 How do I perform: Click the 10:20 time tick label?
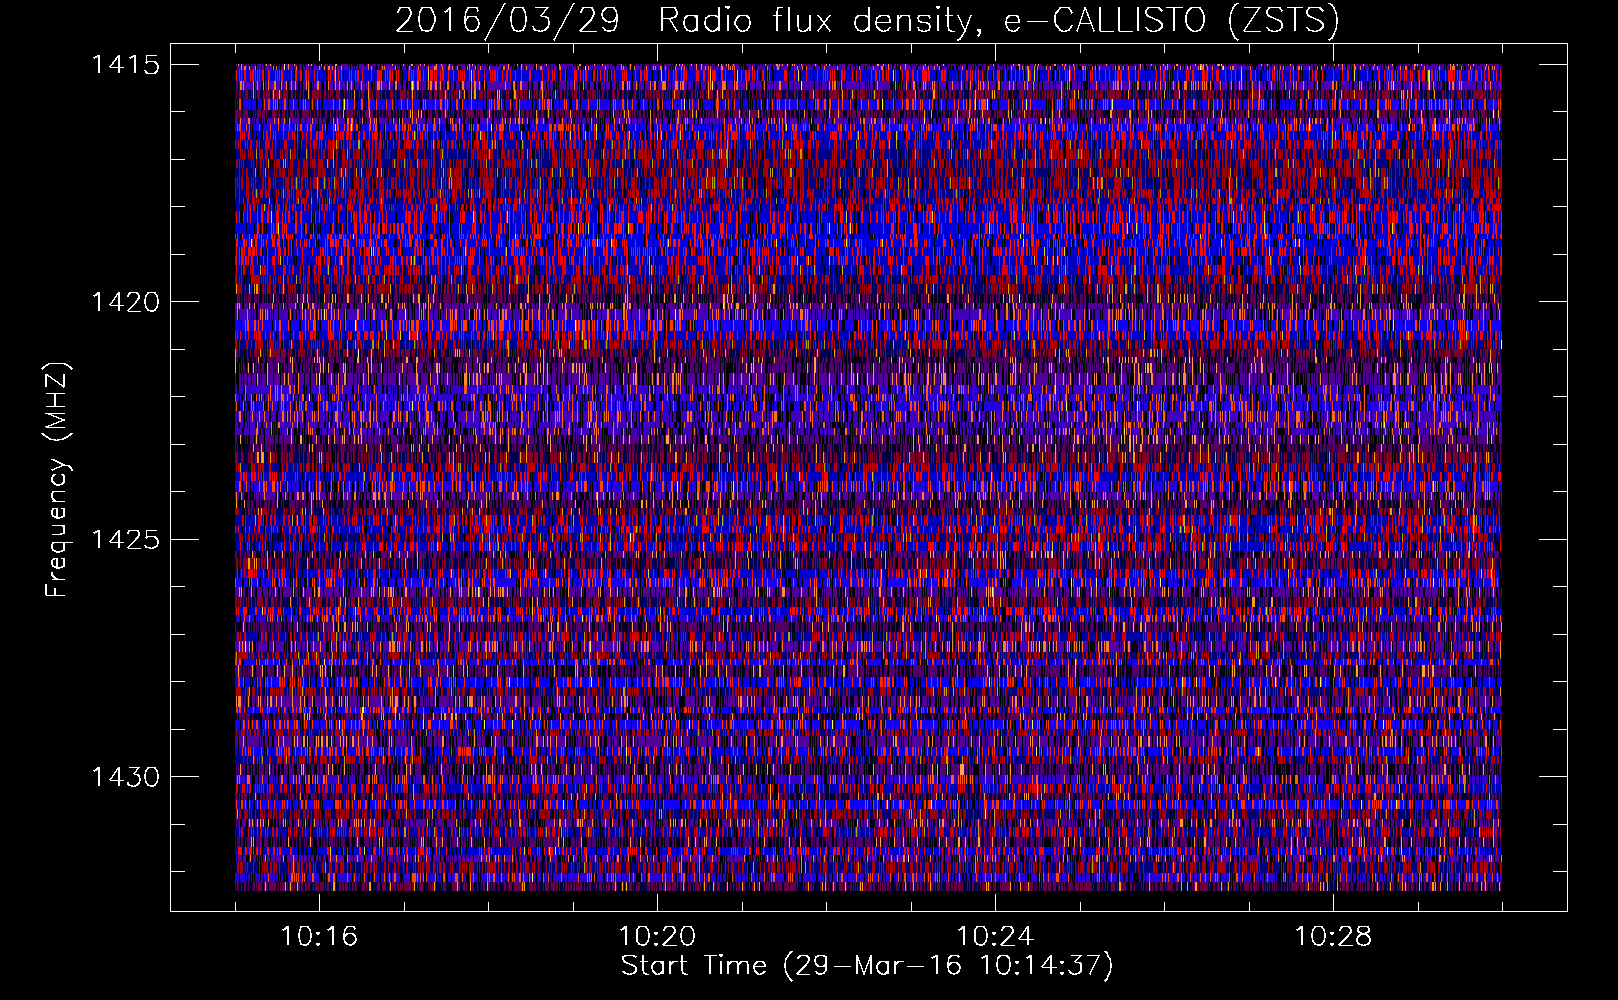[x=657, y=937]
